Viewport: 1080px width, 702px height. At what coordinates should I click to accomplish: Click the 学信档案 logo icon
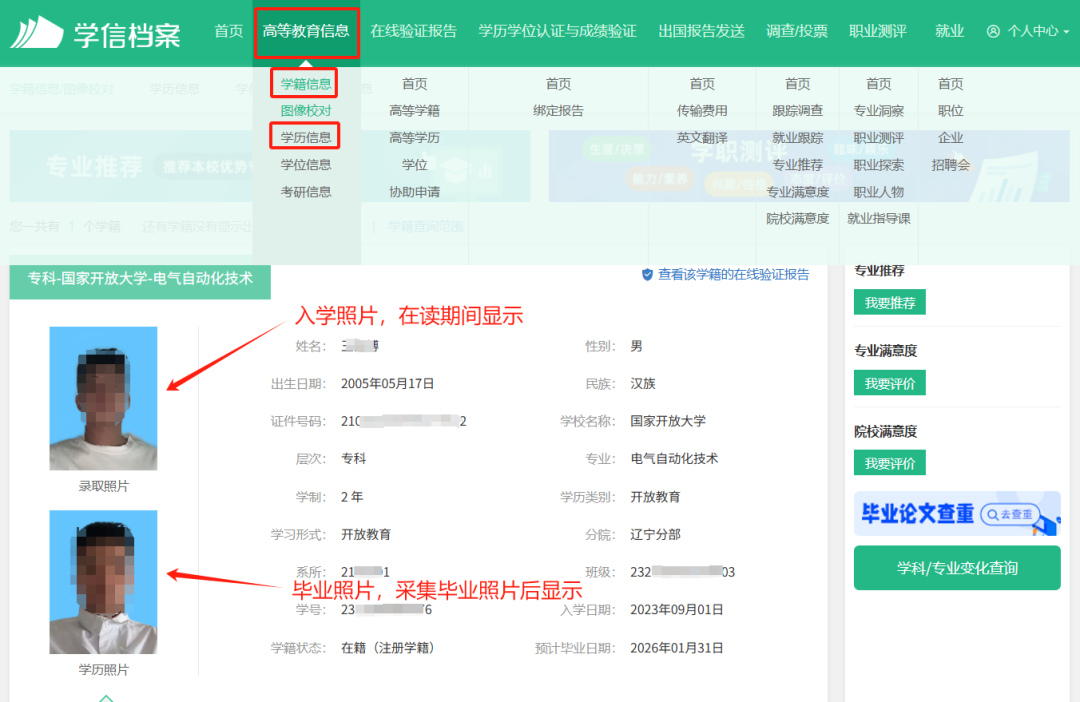point(37,32)
